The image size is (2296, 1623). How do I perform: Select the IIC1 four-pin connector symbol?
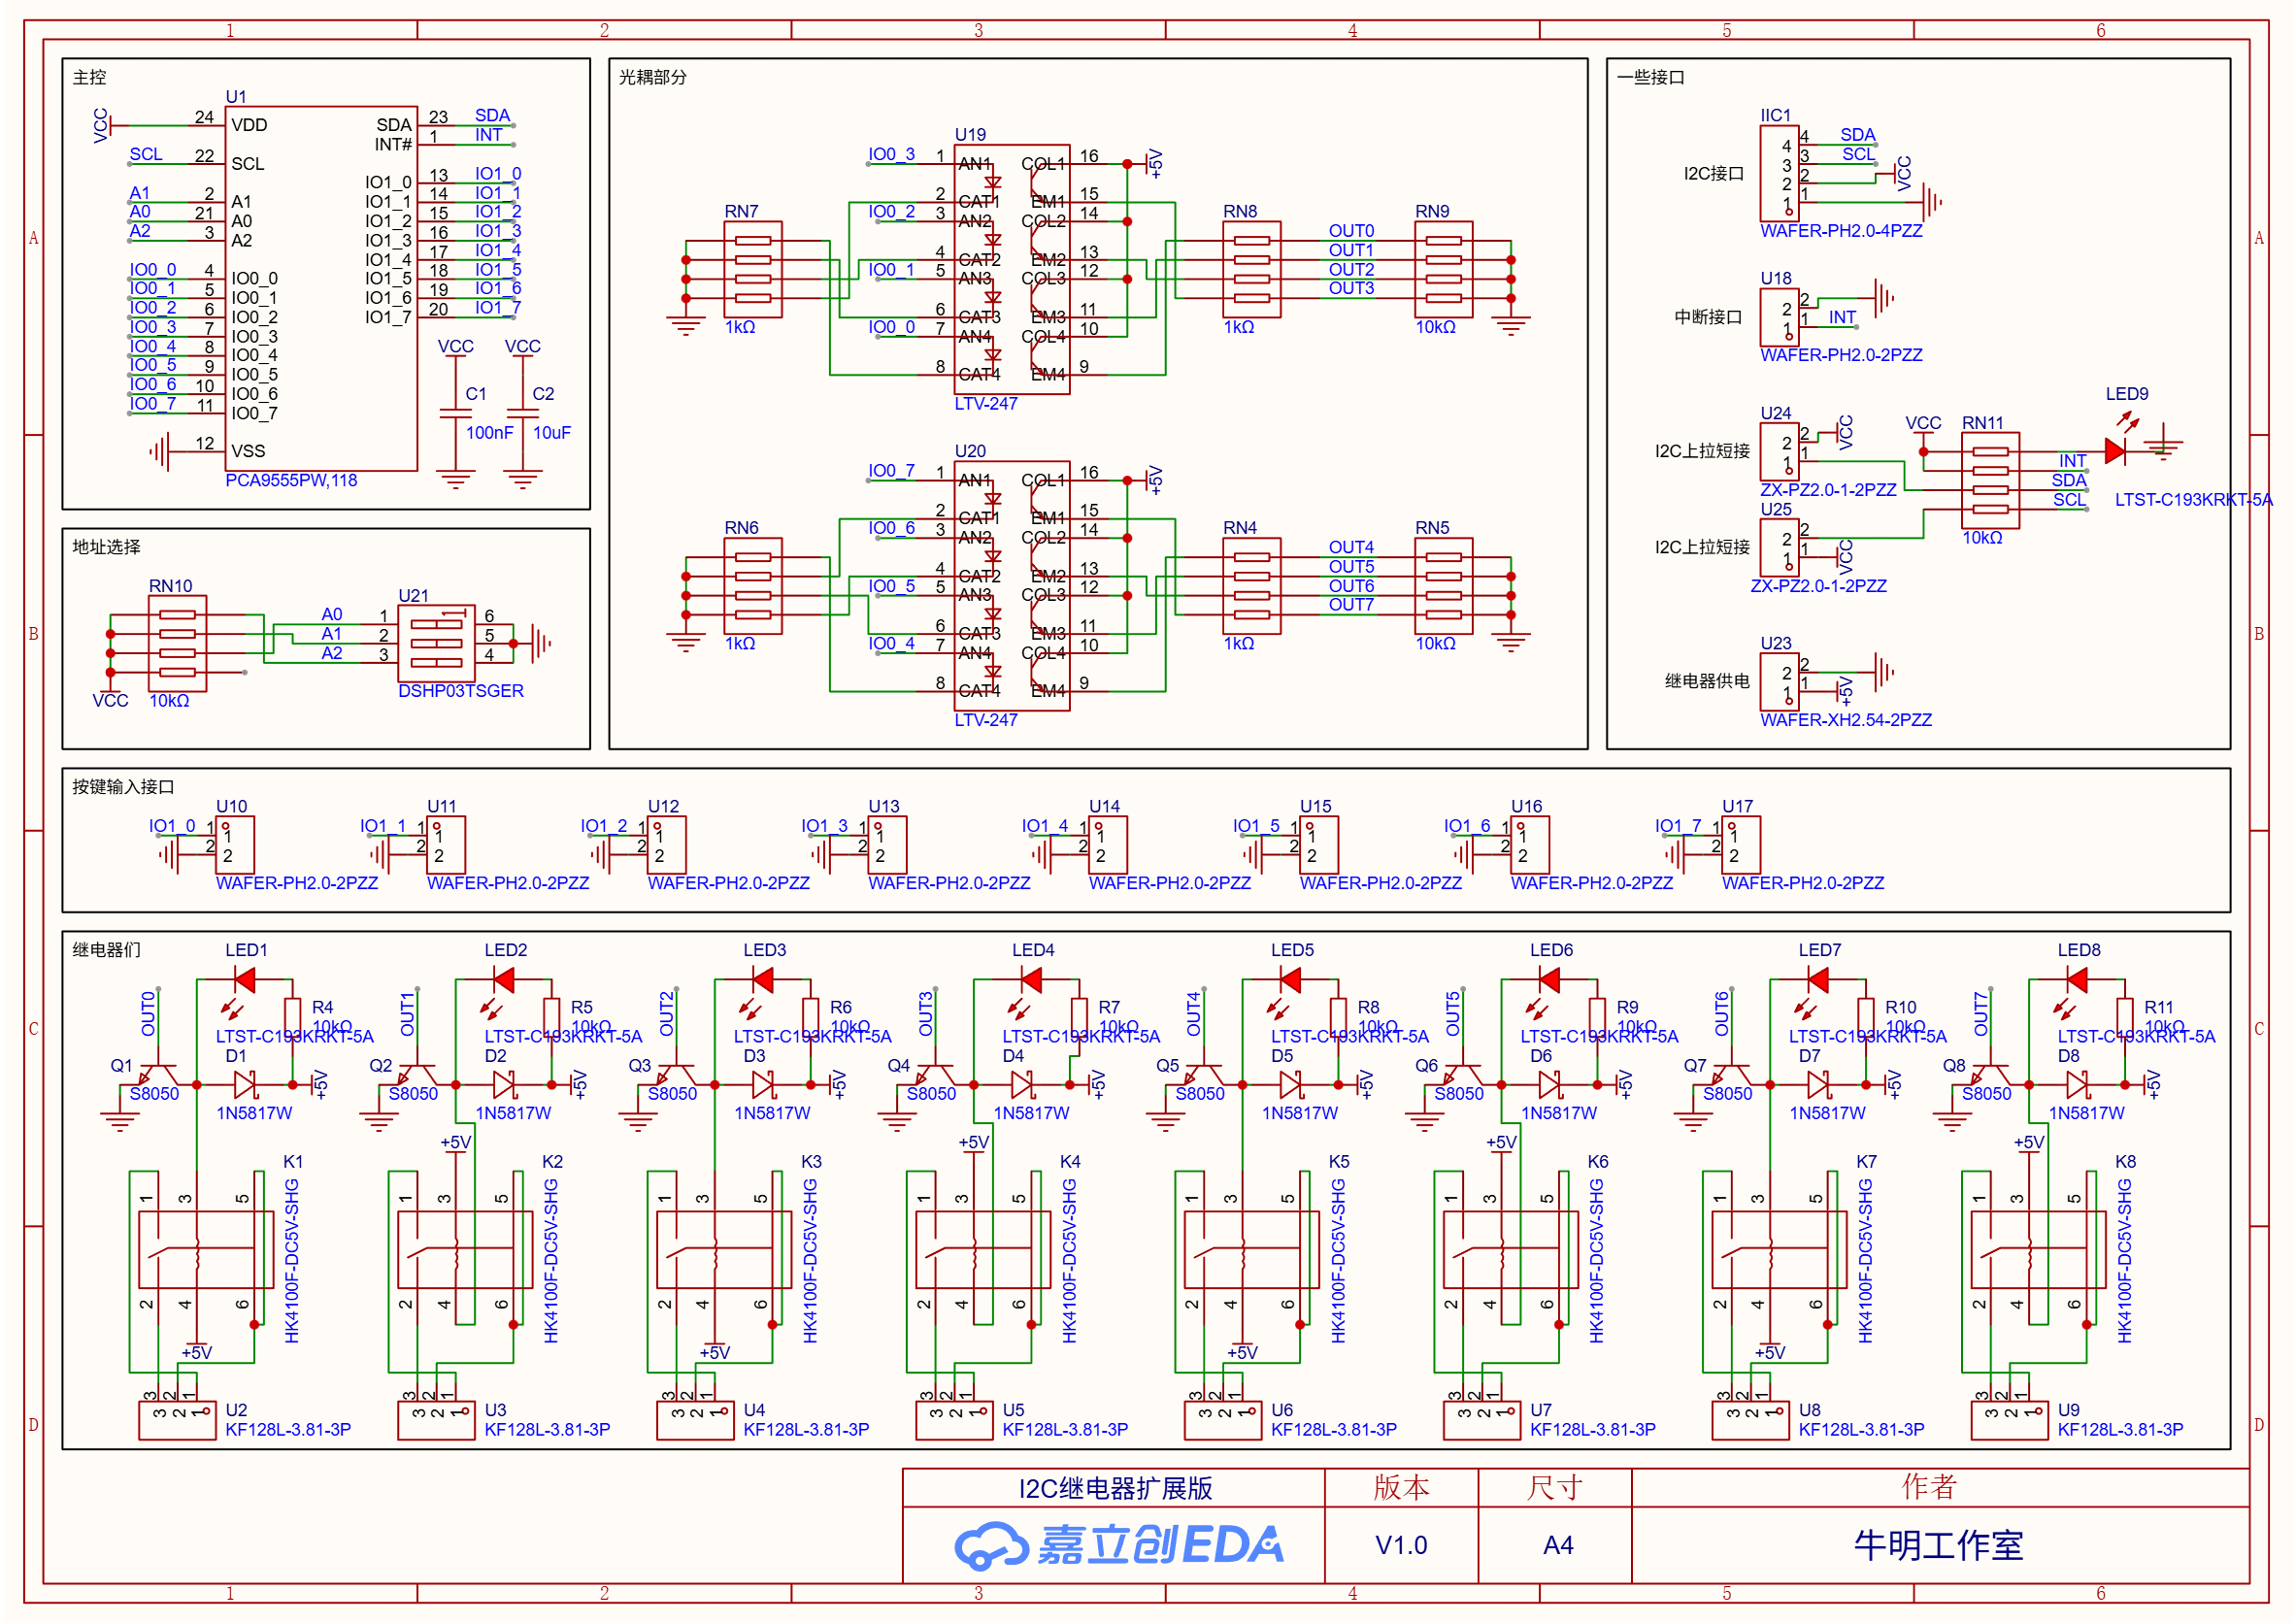[x=1779, y=173]
